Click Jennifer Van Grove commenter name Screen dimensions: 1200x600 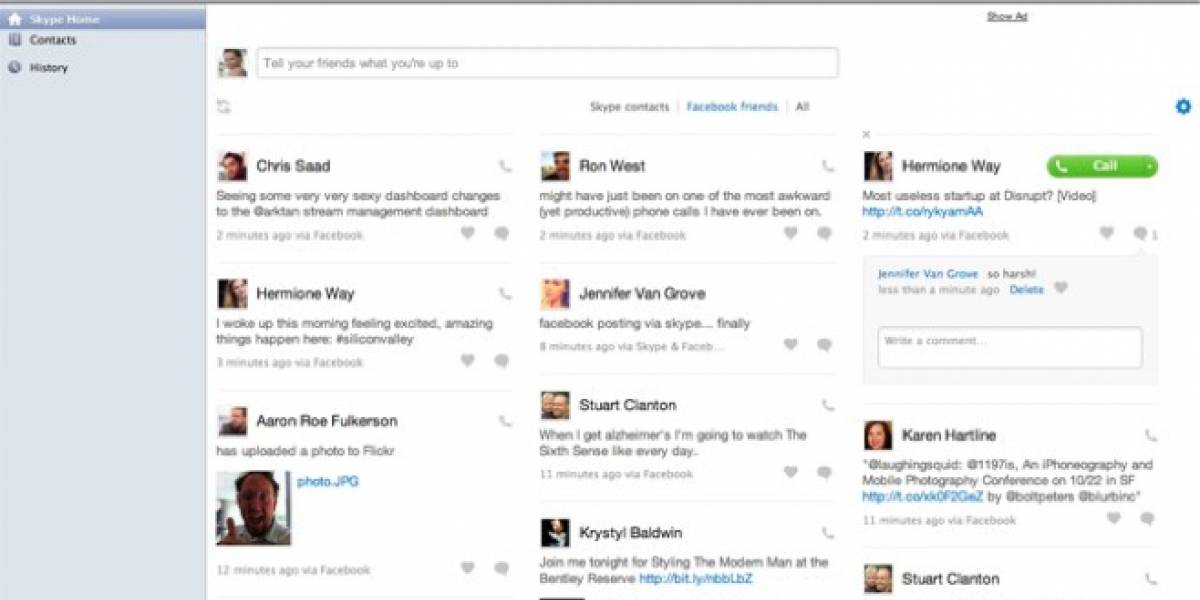pyautogui.click(x=927, y=273)
